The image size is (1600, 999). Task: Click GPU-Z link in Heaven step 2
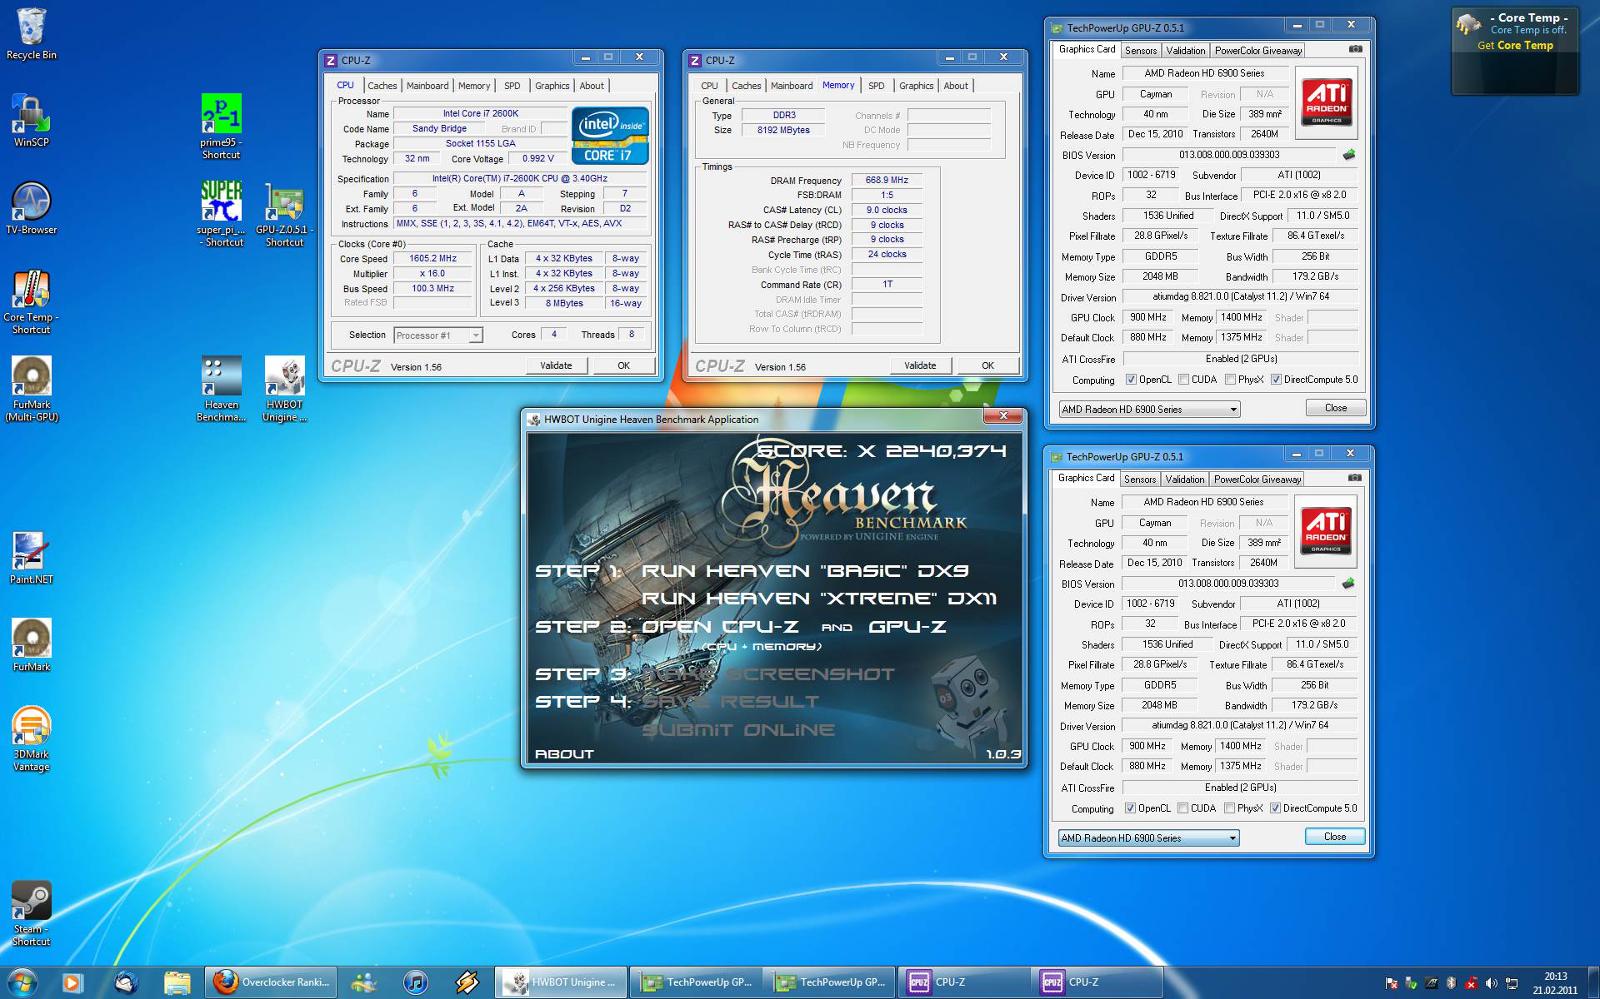pos(907,627)
